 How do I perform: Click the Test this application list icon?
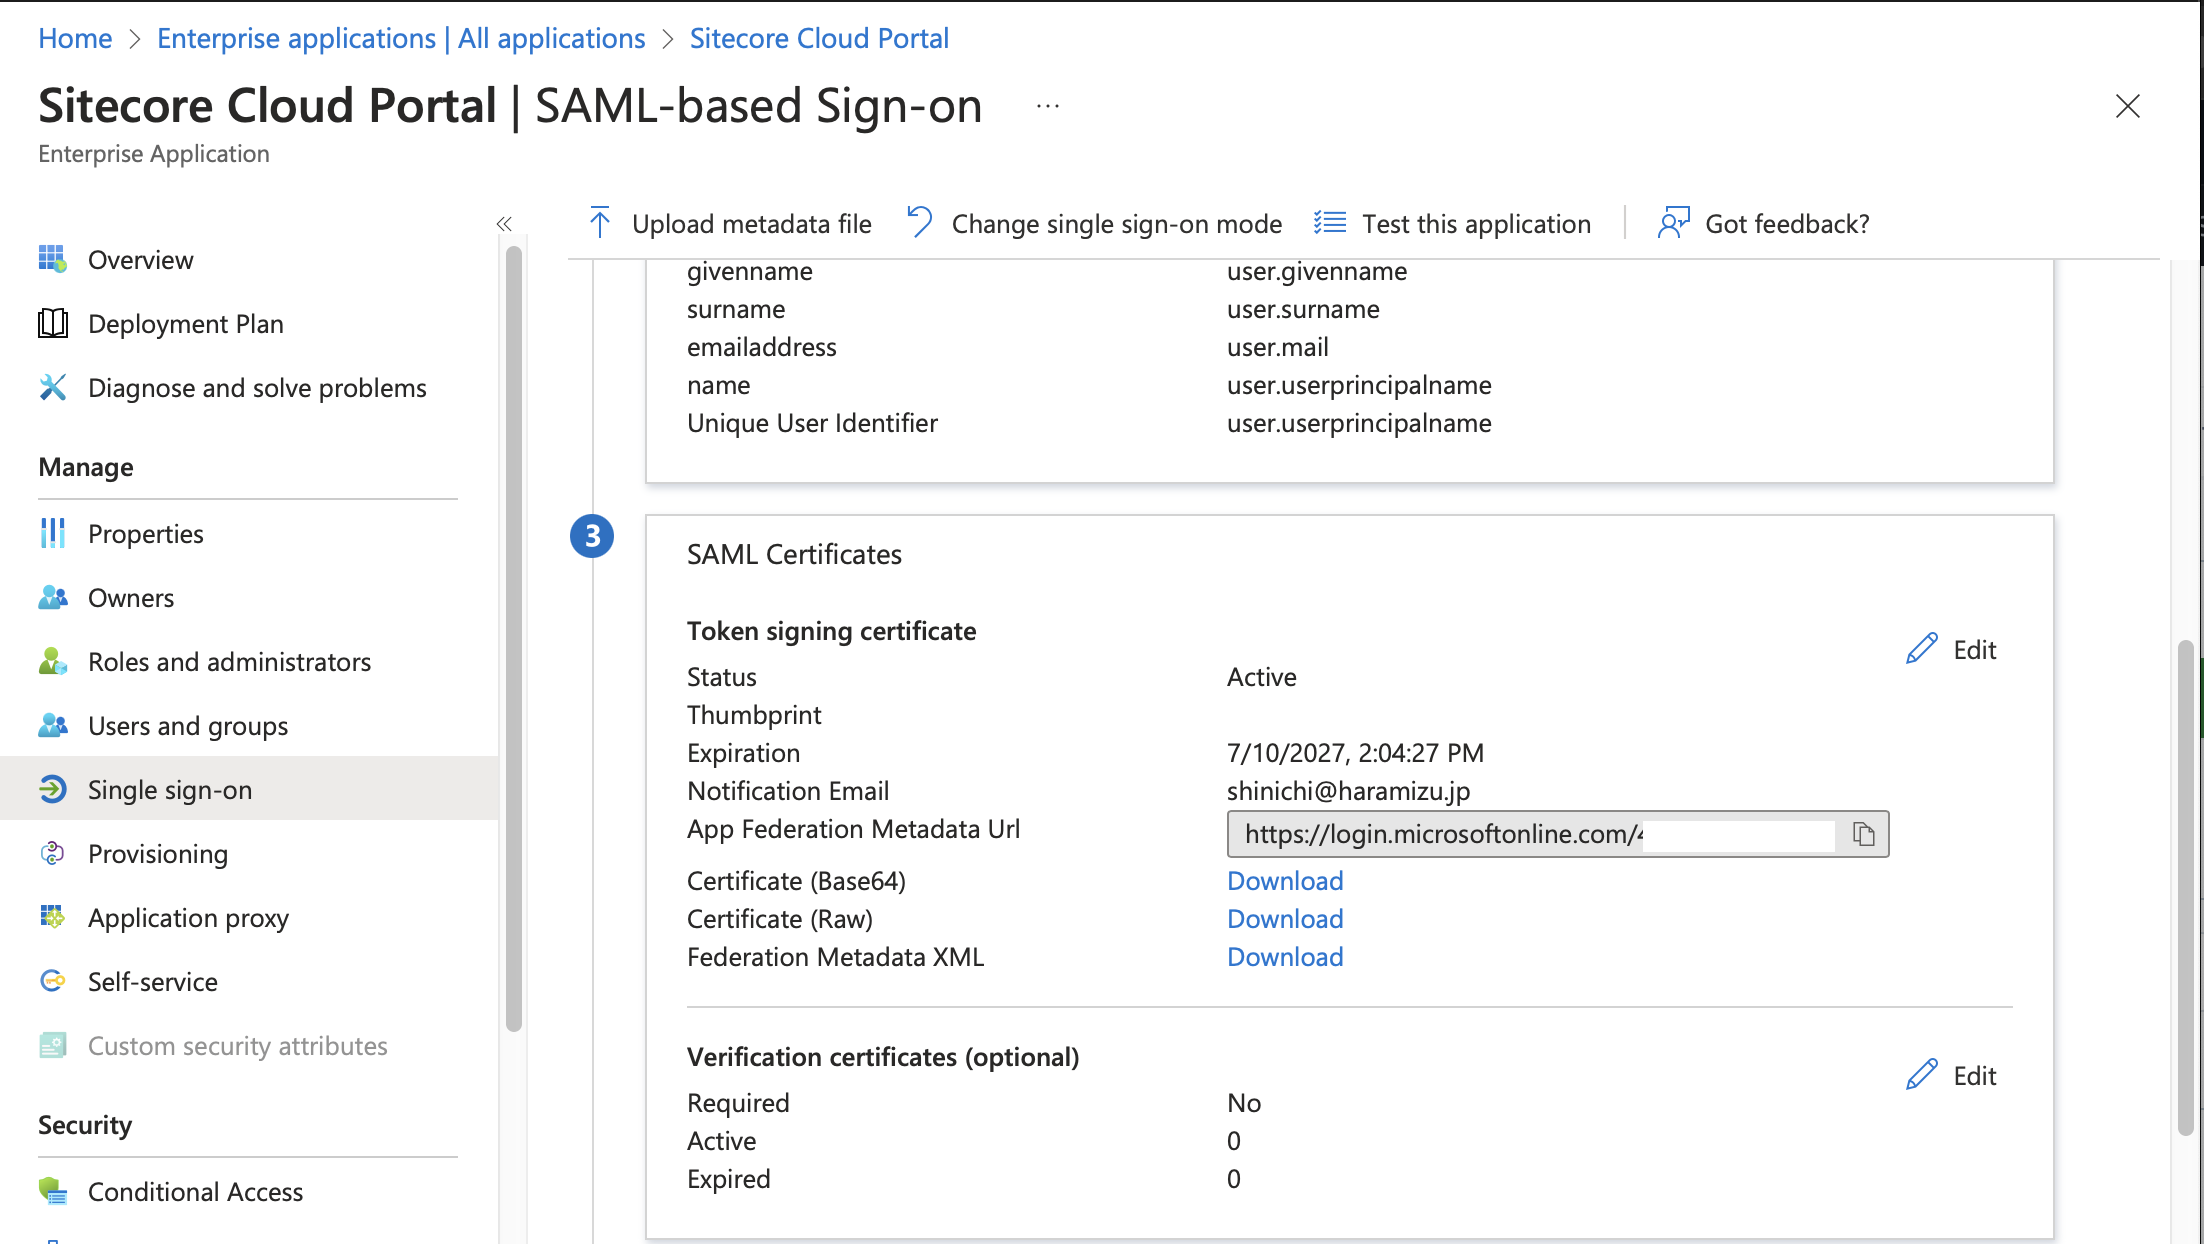1330,223
